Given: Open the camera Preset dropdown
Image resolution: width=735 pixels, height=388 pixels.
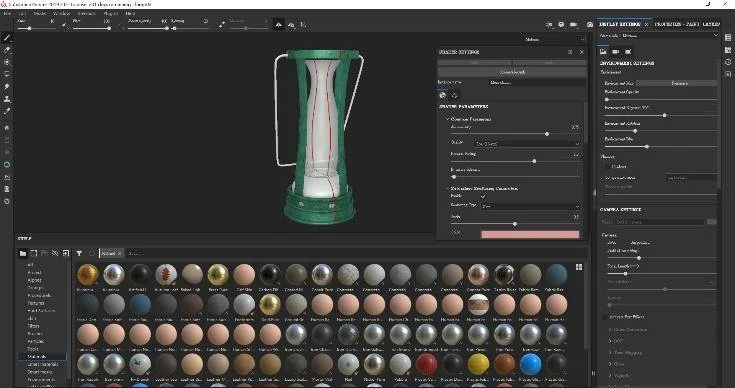Looking at the screenshot, I should click(660, 222).
